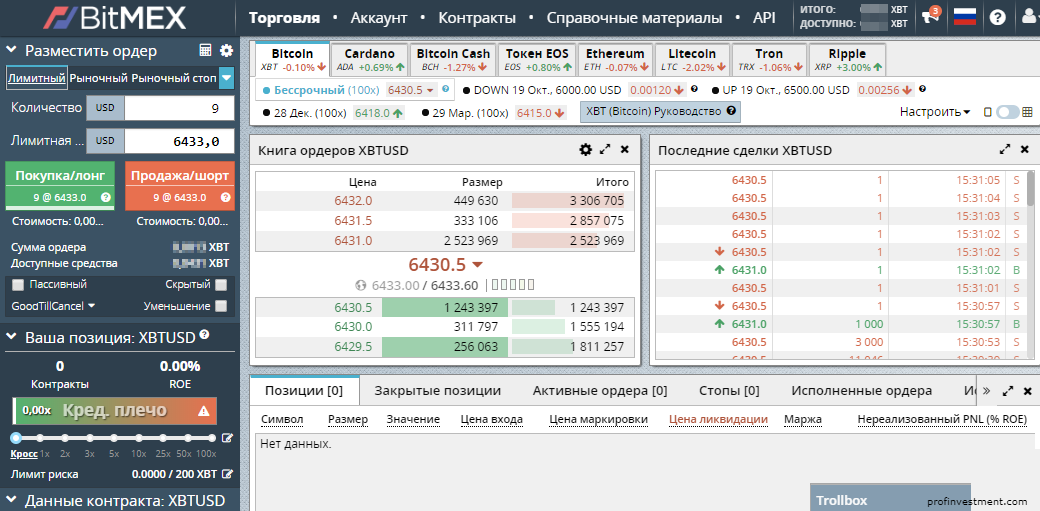This screenshot has width=1040, height=511.
Task: Switch to Cardano ticker tab
Action: tap(369, 60)
